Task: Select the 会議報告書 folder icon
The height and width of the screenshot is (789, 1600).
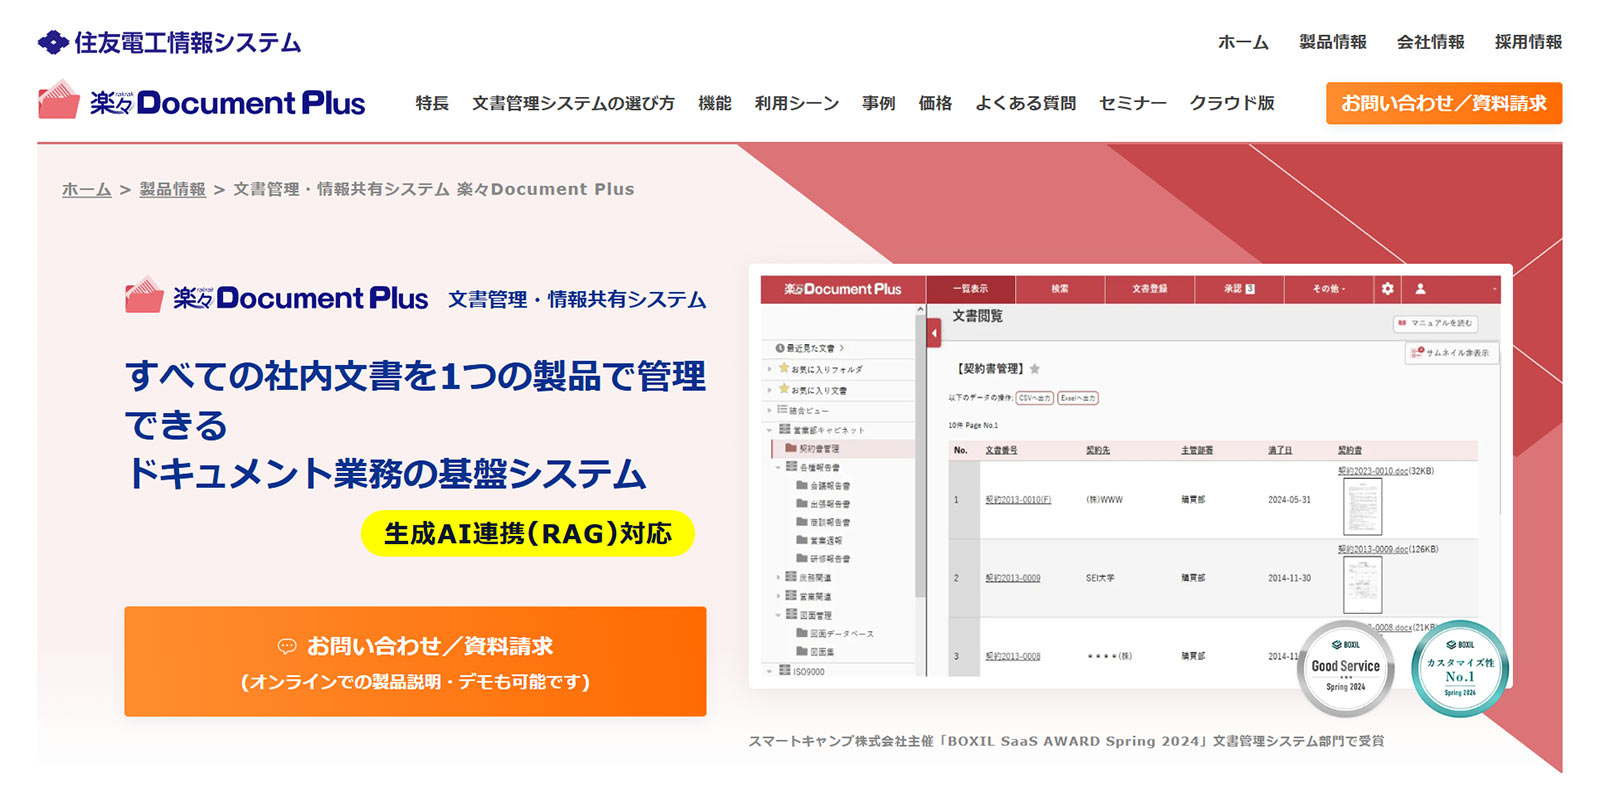Action: [802, 485]
